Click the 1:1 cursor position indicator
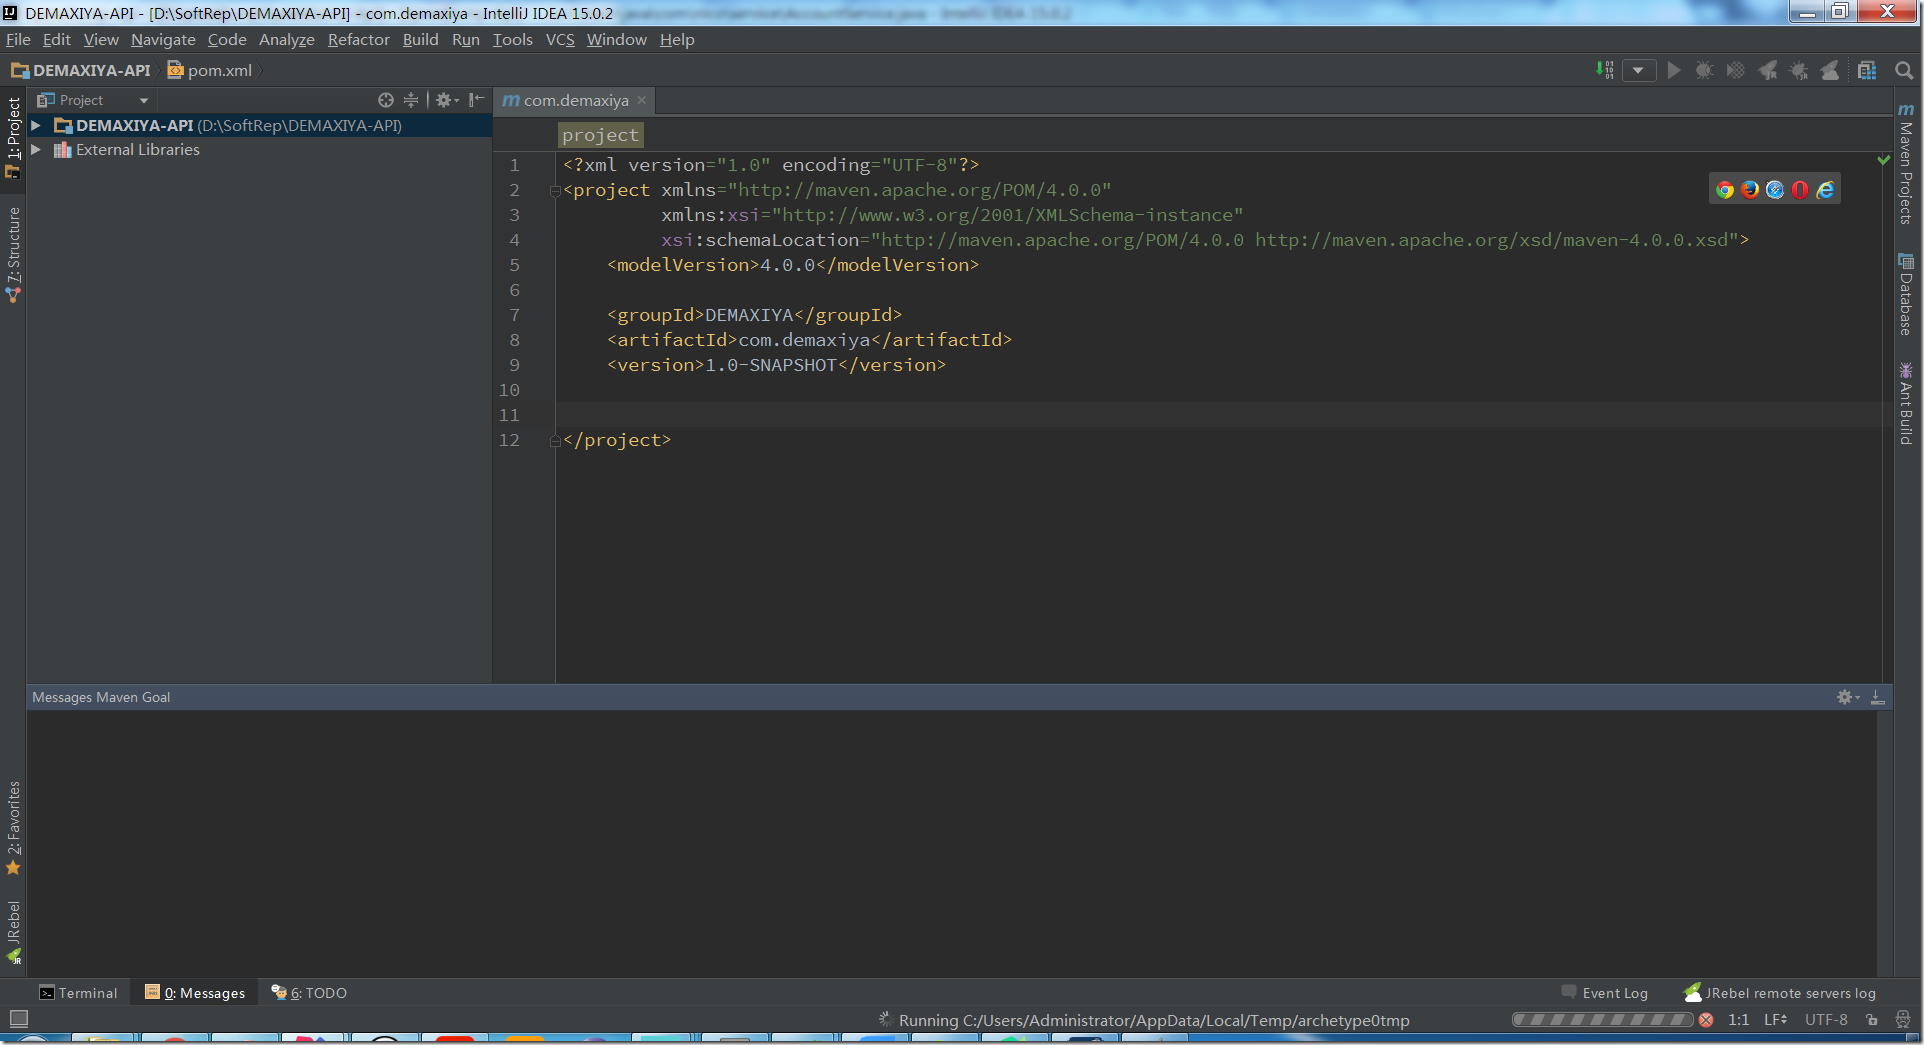The height and width of the screenshot is (1045, 1924). [x=1739, y=1020]
